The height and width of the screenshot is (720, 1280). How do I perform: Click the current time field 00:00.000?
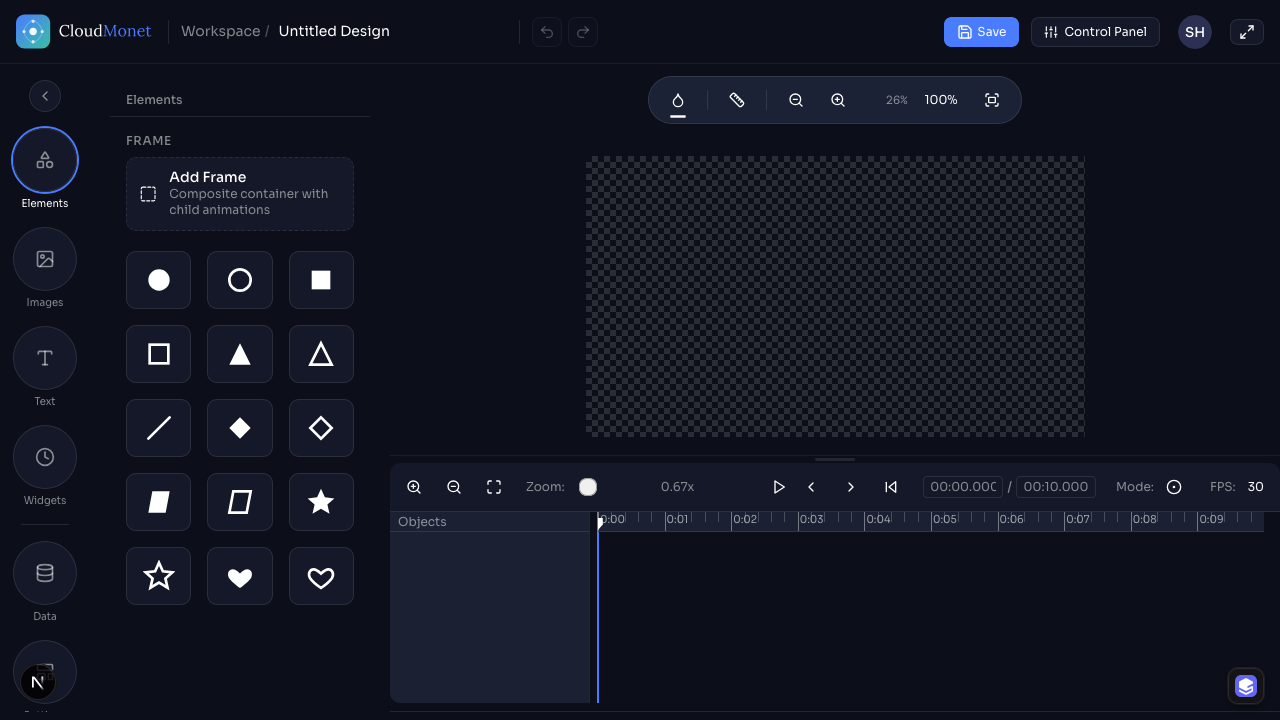963,487
